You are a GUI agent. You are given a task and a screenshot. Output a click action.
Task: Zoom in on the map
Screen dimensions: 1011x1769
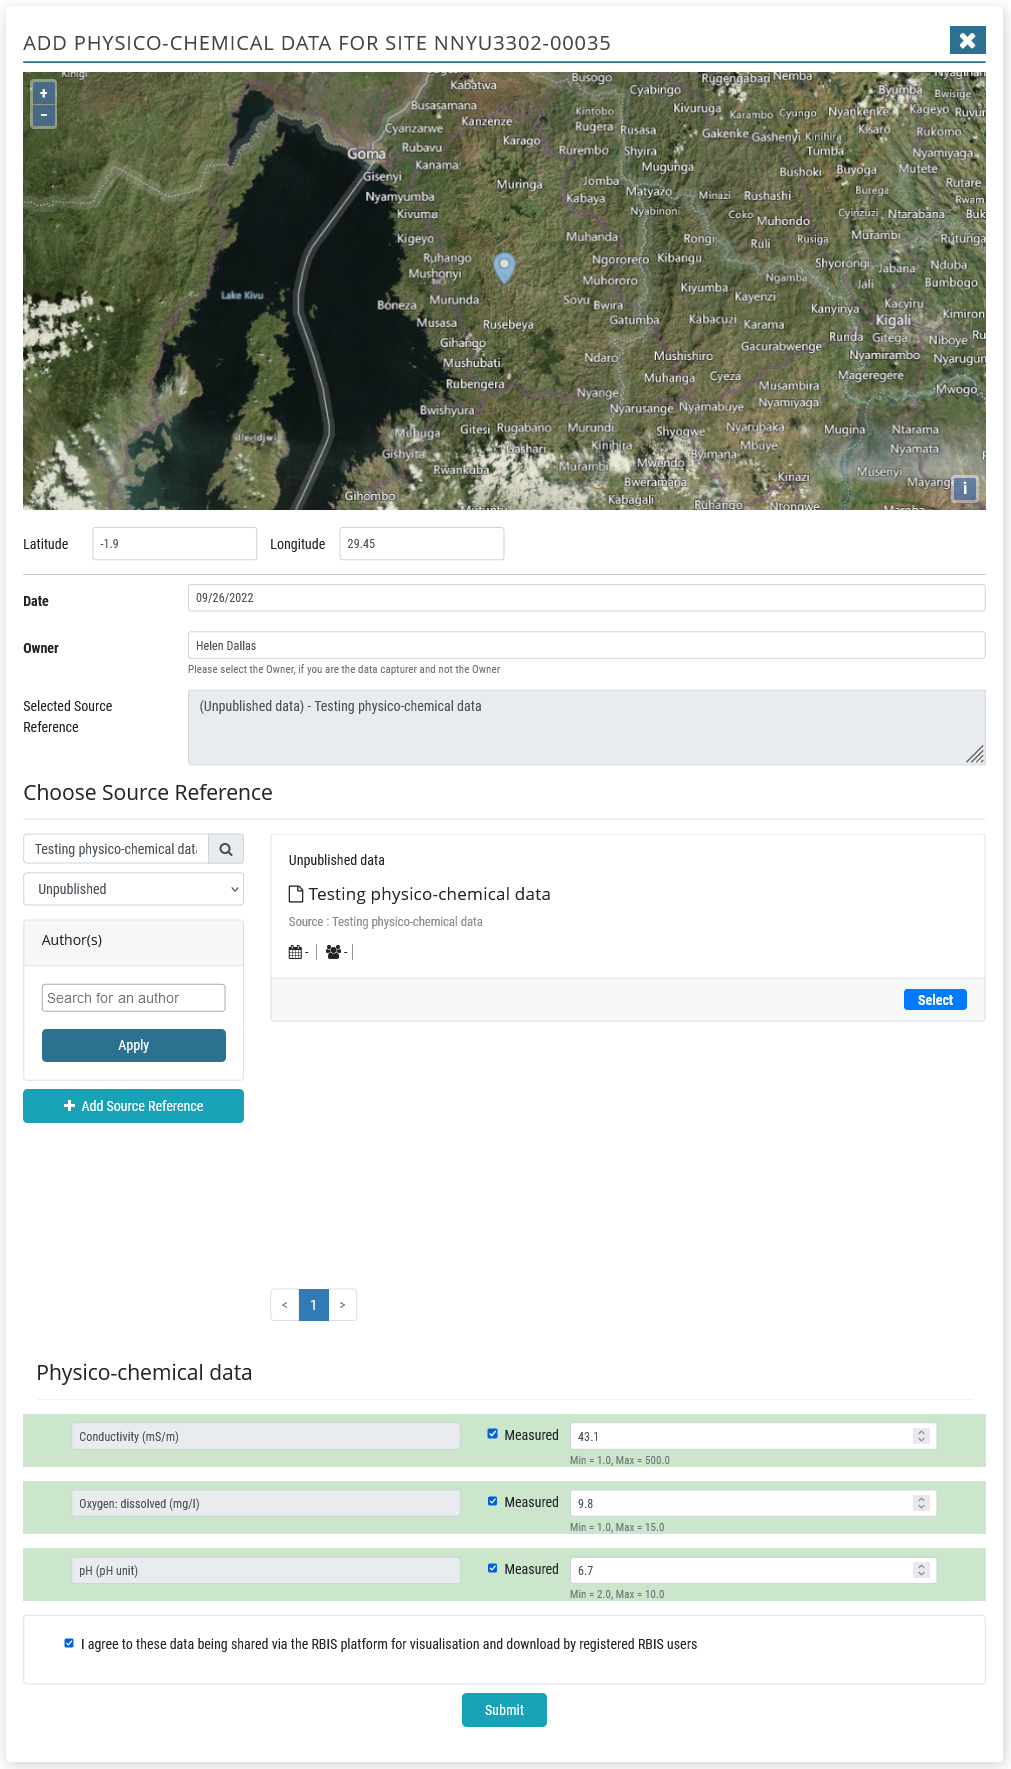(43, 93)
